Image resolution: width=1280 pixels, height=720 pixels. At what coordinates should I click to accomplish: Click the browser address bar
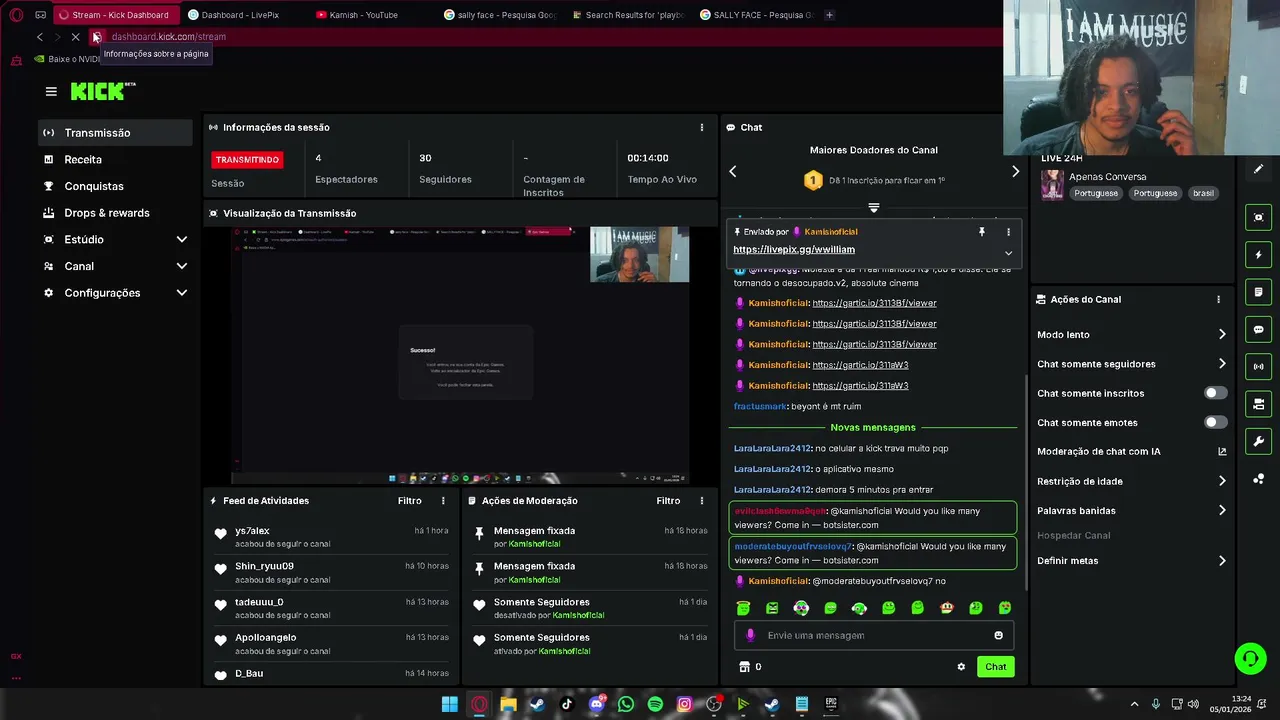click(x=550, y=37)
